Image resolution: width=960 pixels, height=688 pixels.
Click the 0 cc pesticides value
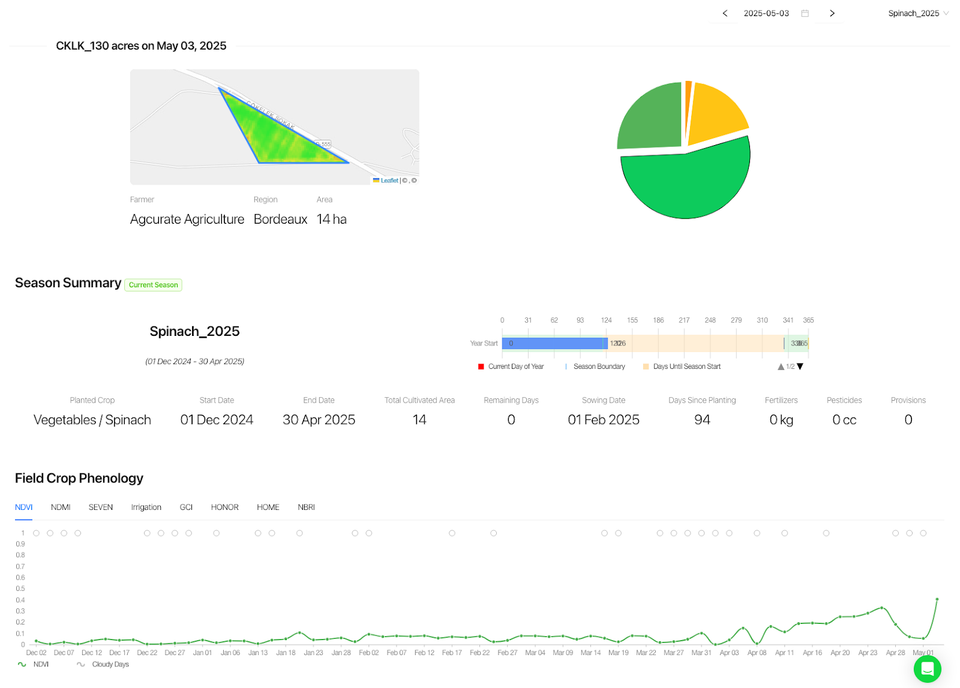pos(844,420)
